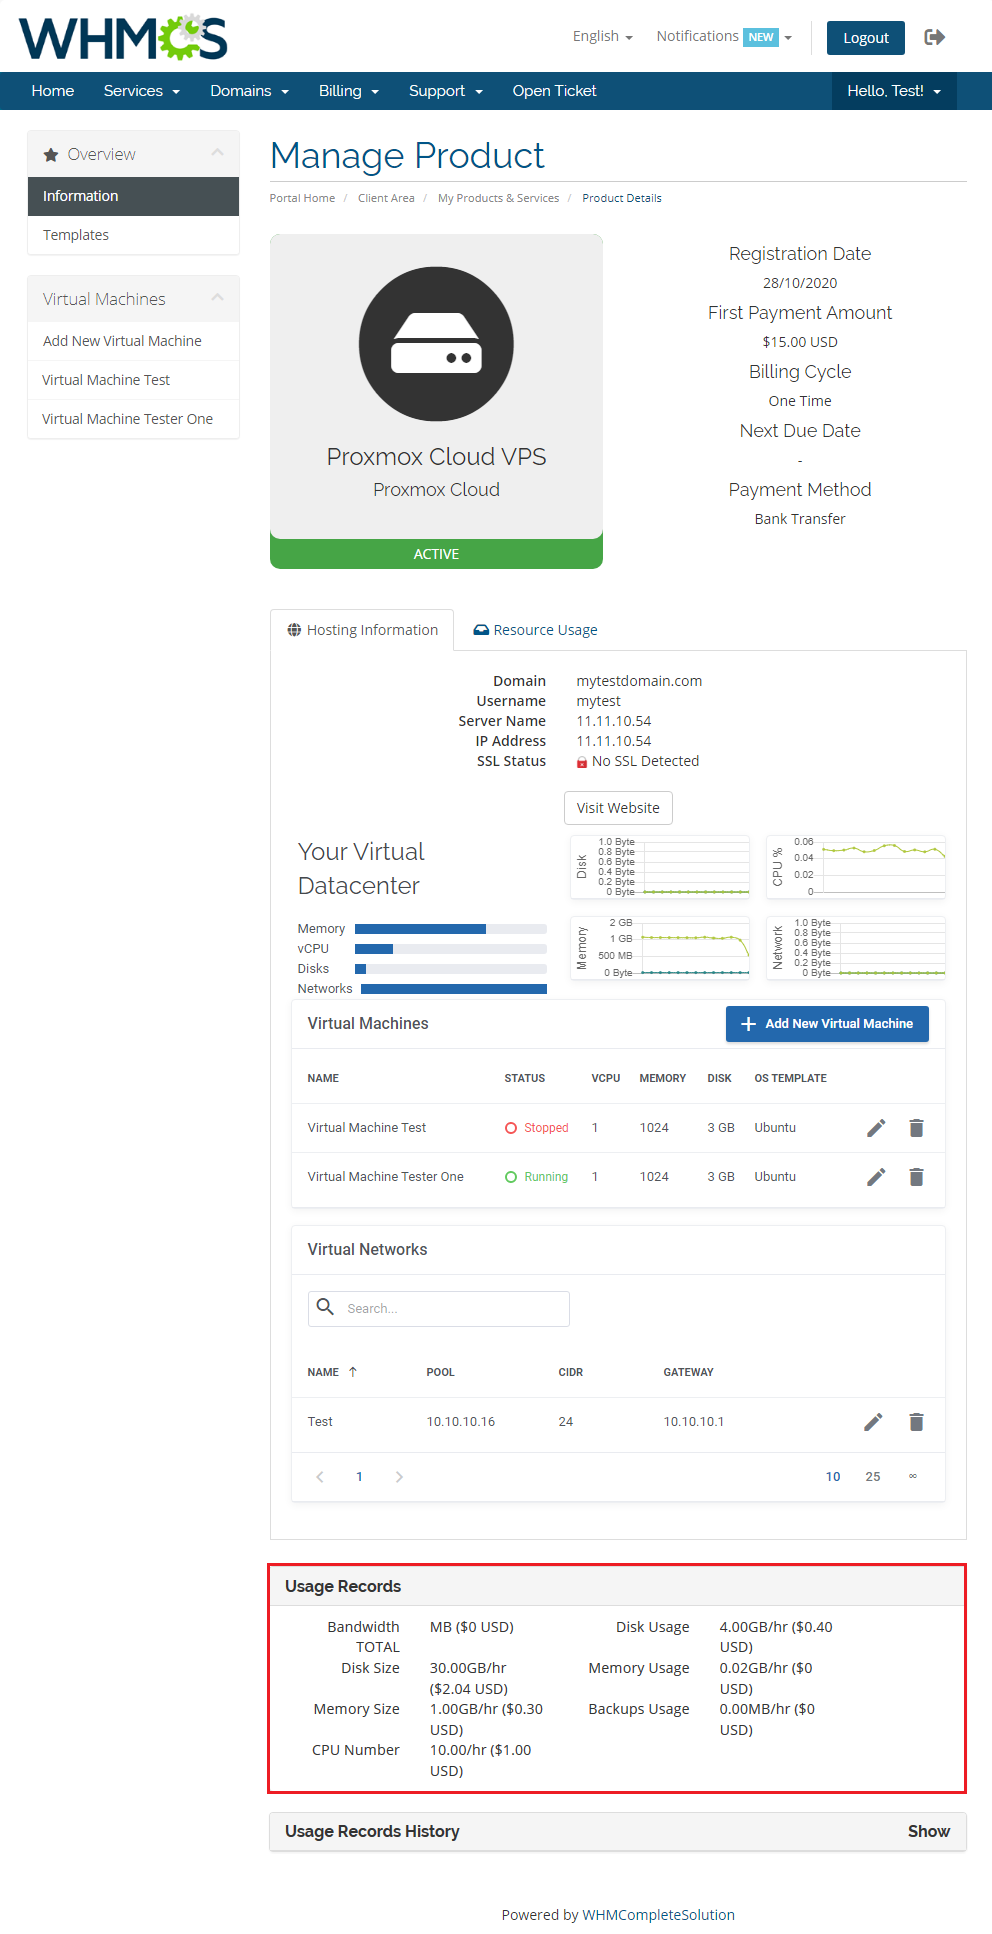
Task: Click the exit arrow icon beside Logout
Action: (x=935, y=37)
